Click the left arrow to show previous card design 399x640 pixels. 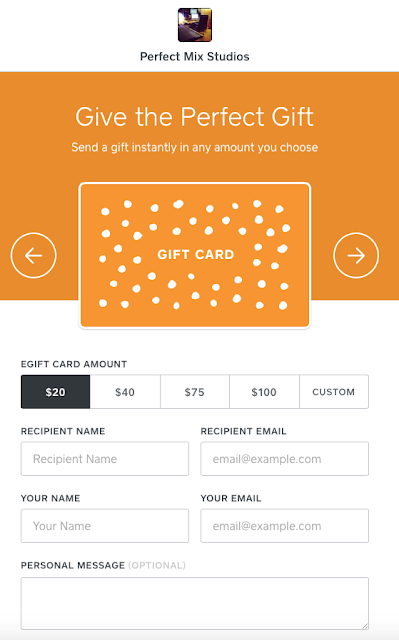pos(33,256)
